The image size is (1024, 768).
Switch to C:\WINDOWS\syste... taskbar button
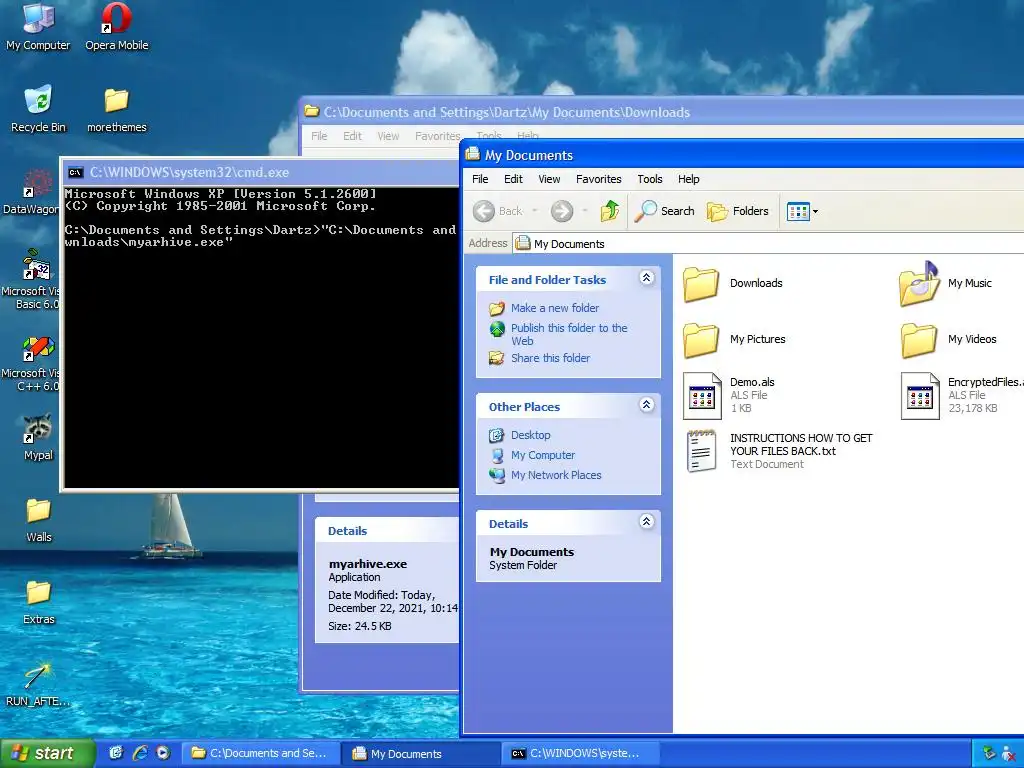tap(581, 754)
